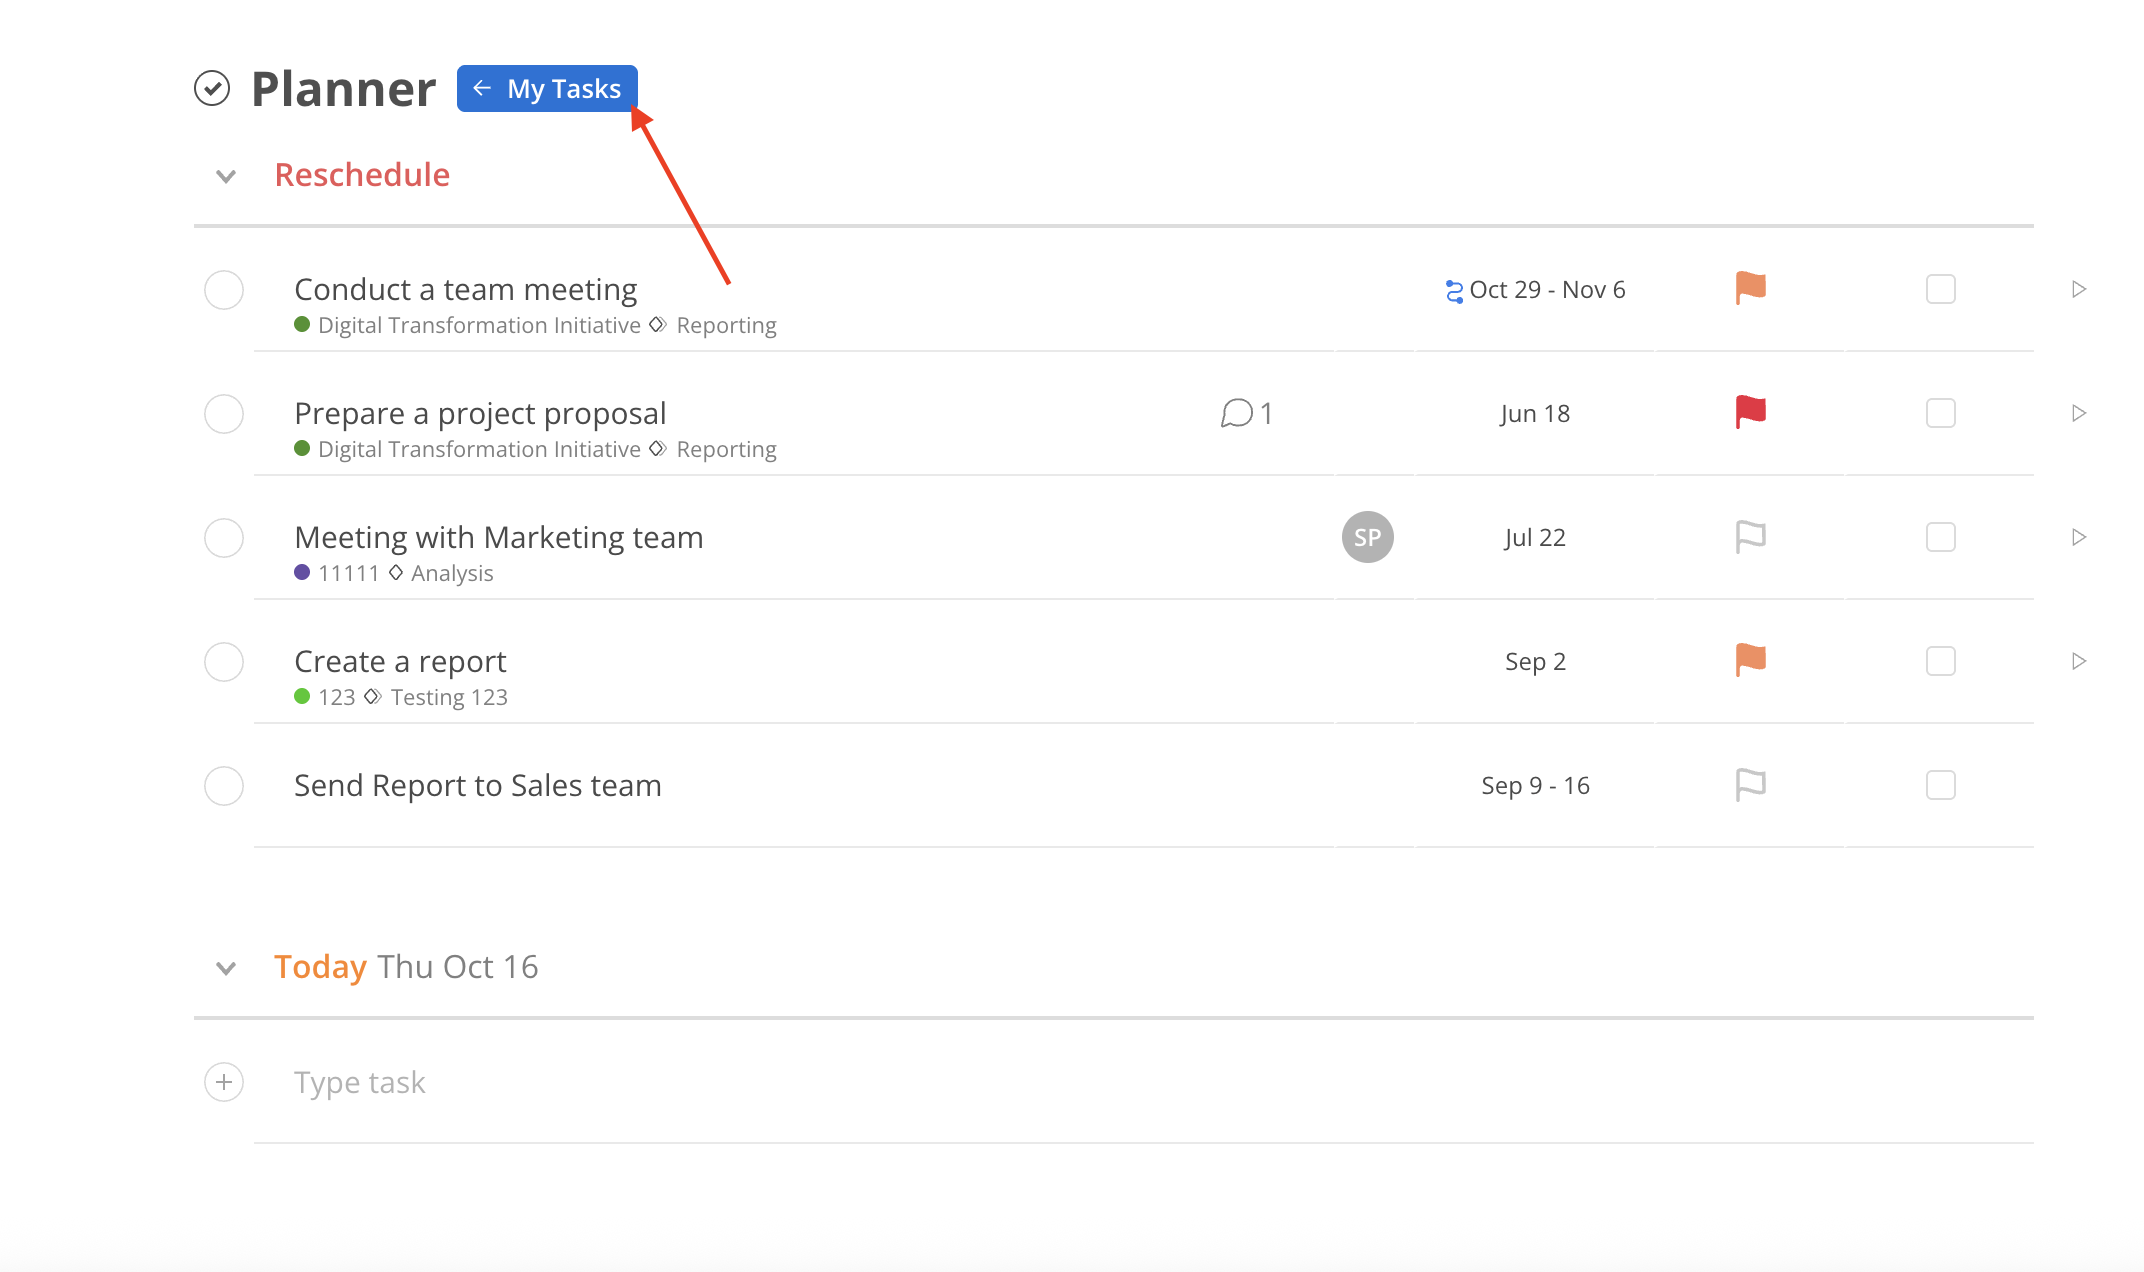Click the plus icon beside Type task
This screenshot has height=1272, width=2144.
224,1082
